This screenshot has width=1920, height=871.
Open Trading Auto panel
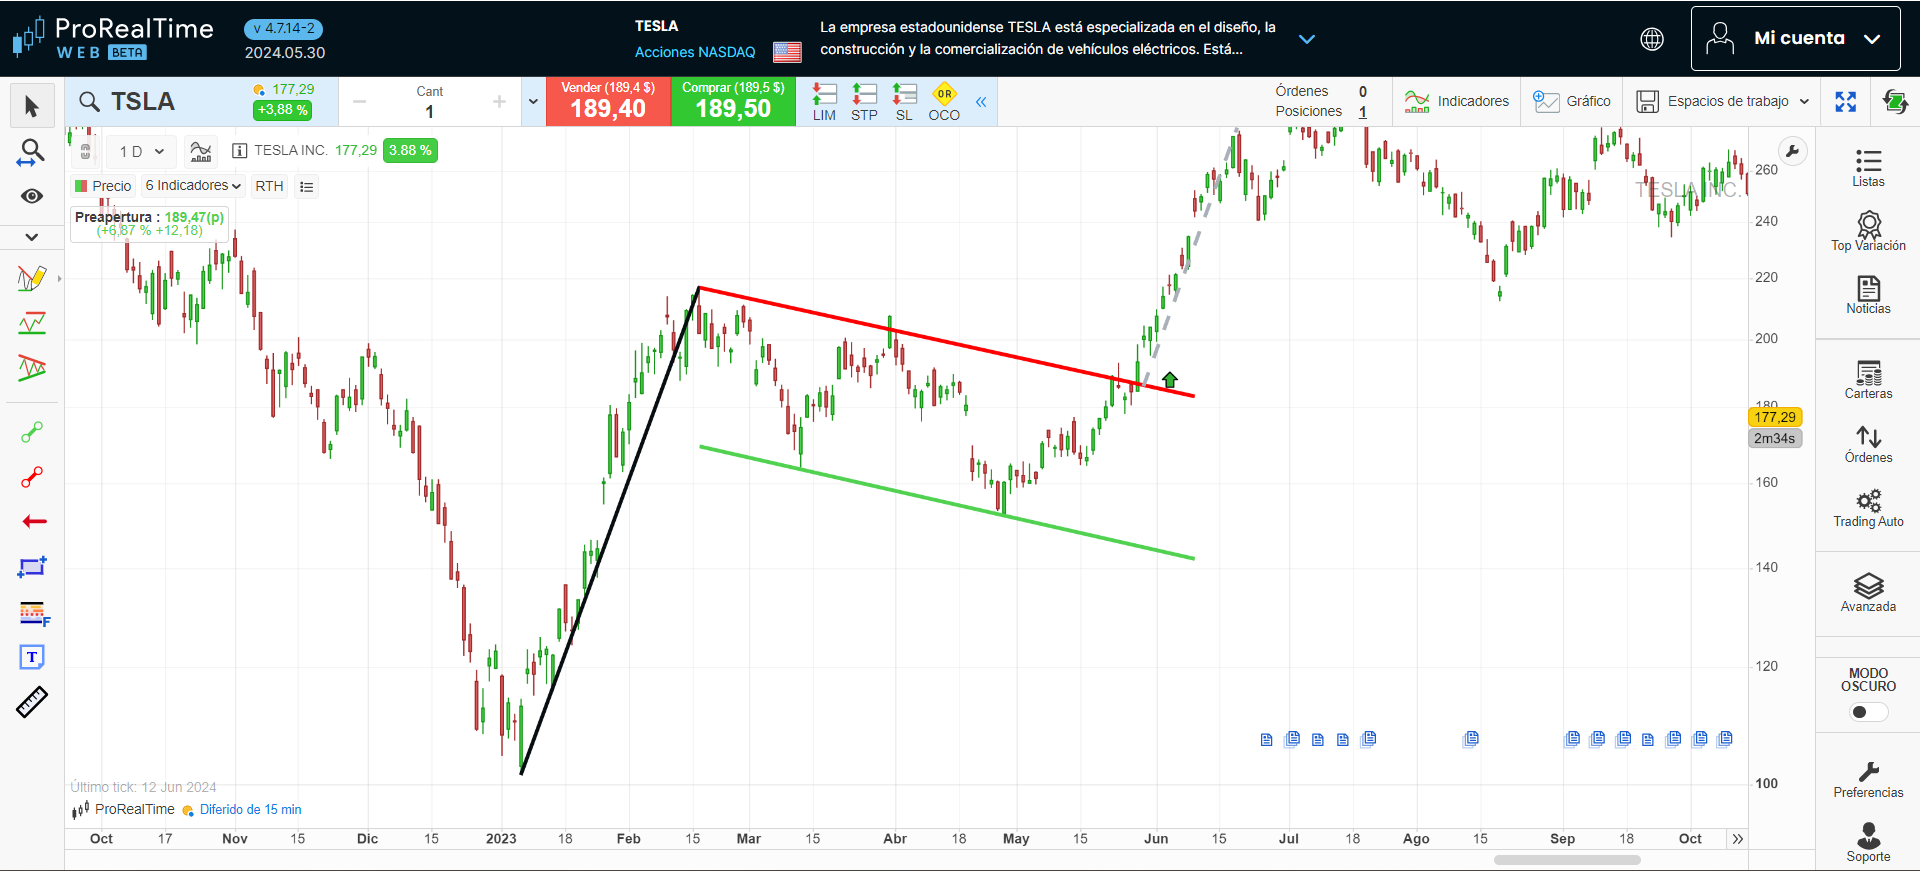point(1867,508)
